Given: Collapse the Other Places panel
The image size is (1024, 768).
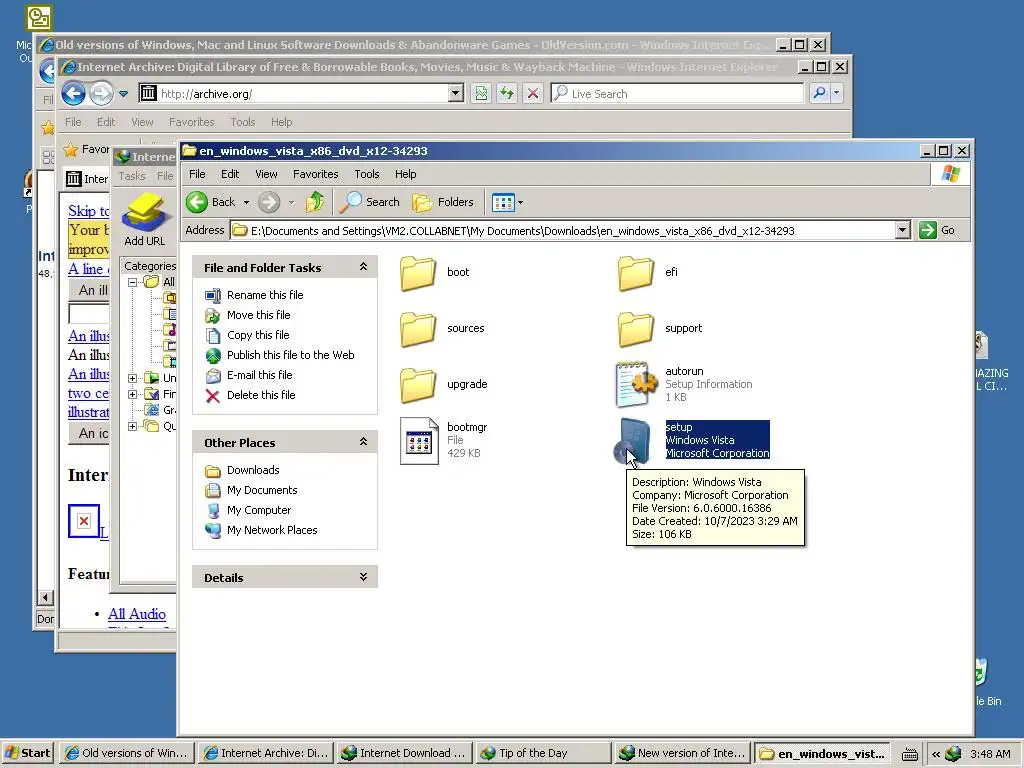Looking at the screenshot, I should [x=363, y=442].
